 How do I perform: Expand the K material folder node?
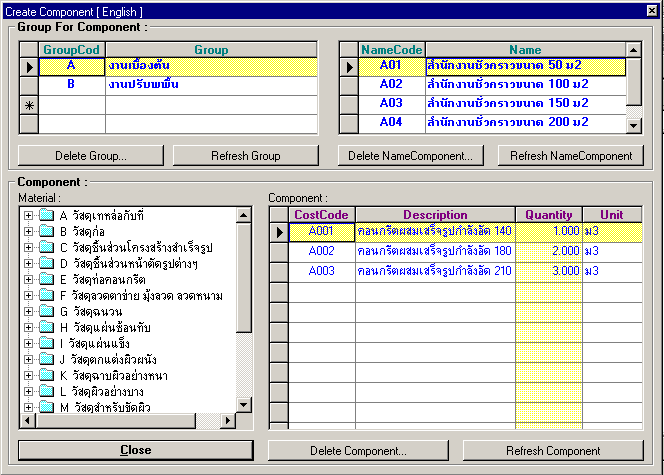28,376
